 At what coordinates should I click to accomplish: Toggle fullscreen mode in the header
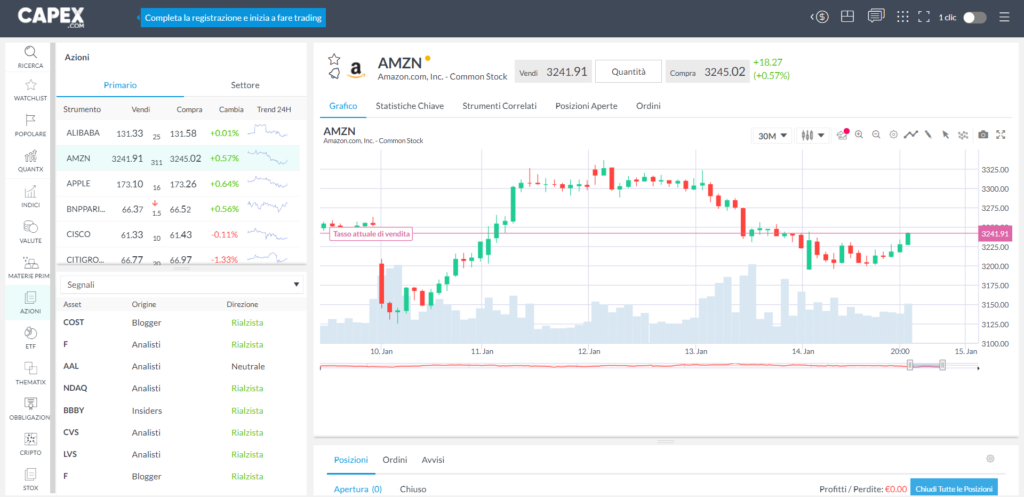(923, 17)
